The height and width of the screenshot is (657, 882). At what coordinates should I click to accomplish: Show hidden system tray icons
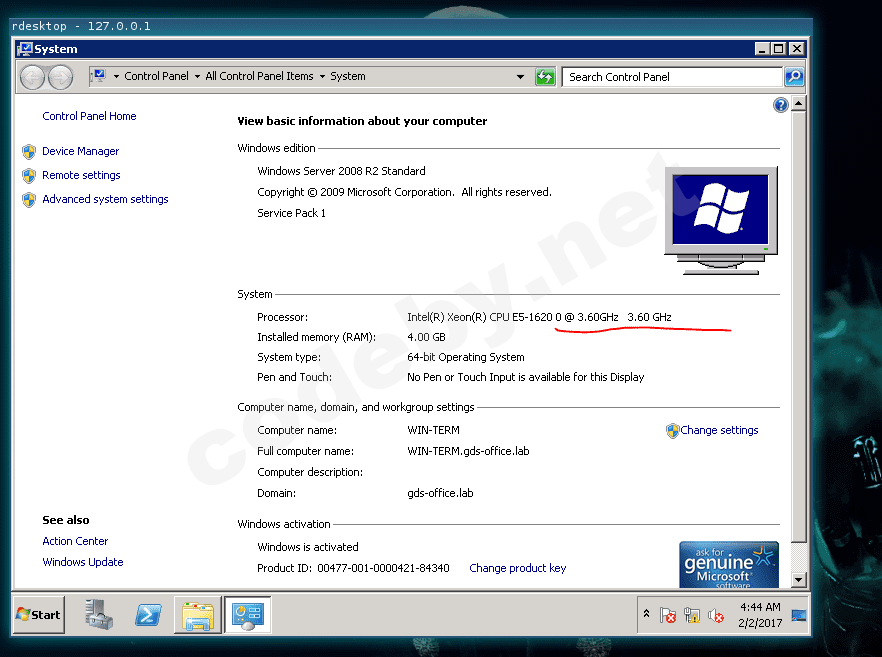(647, 615)
